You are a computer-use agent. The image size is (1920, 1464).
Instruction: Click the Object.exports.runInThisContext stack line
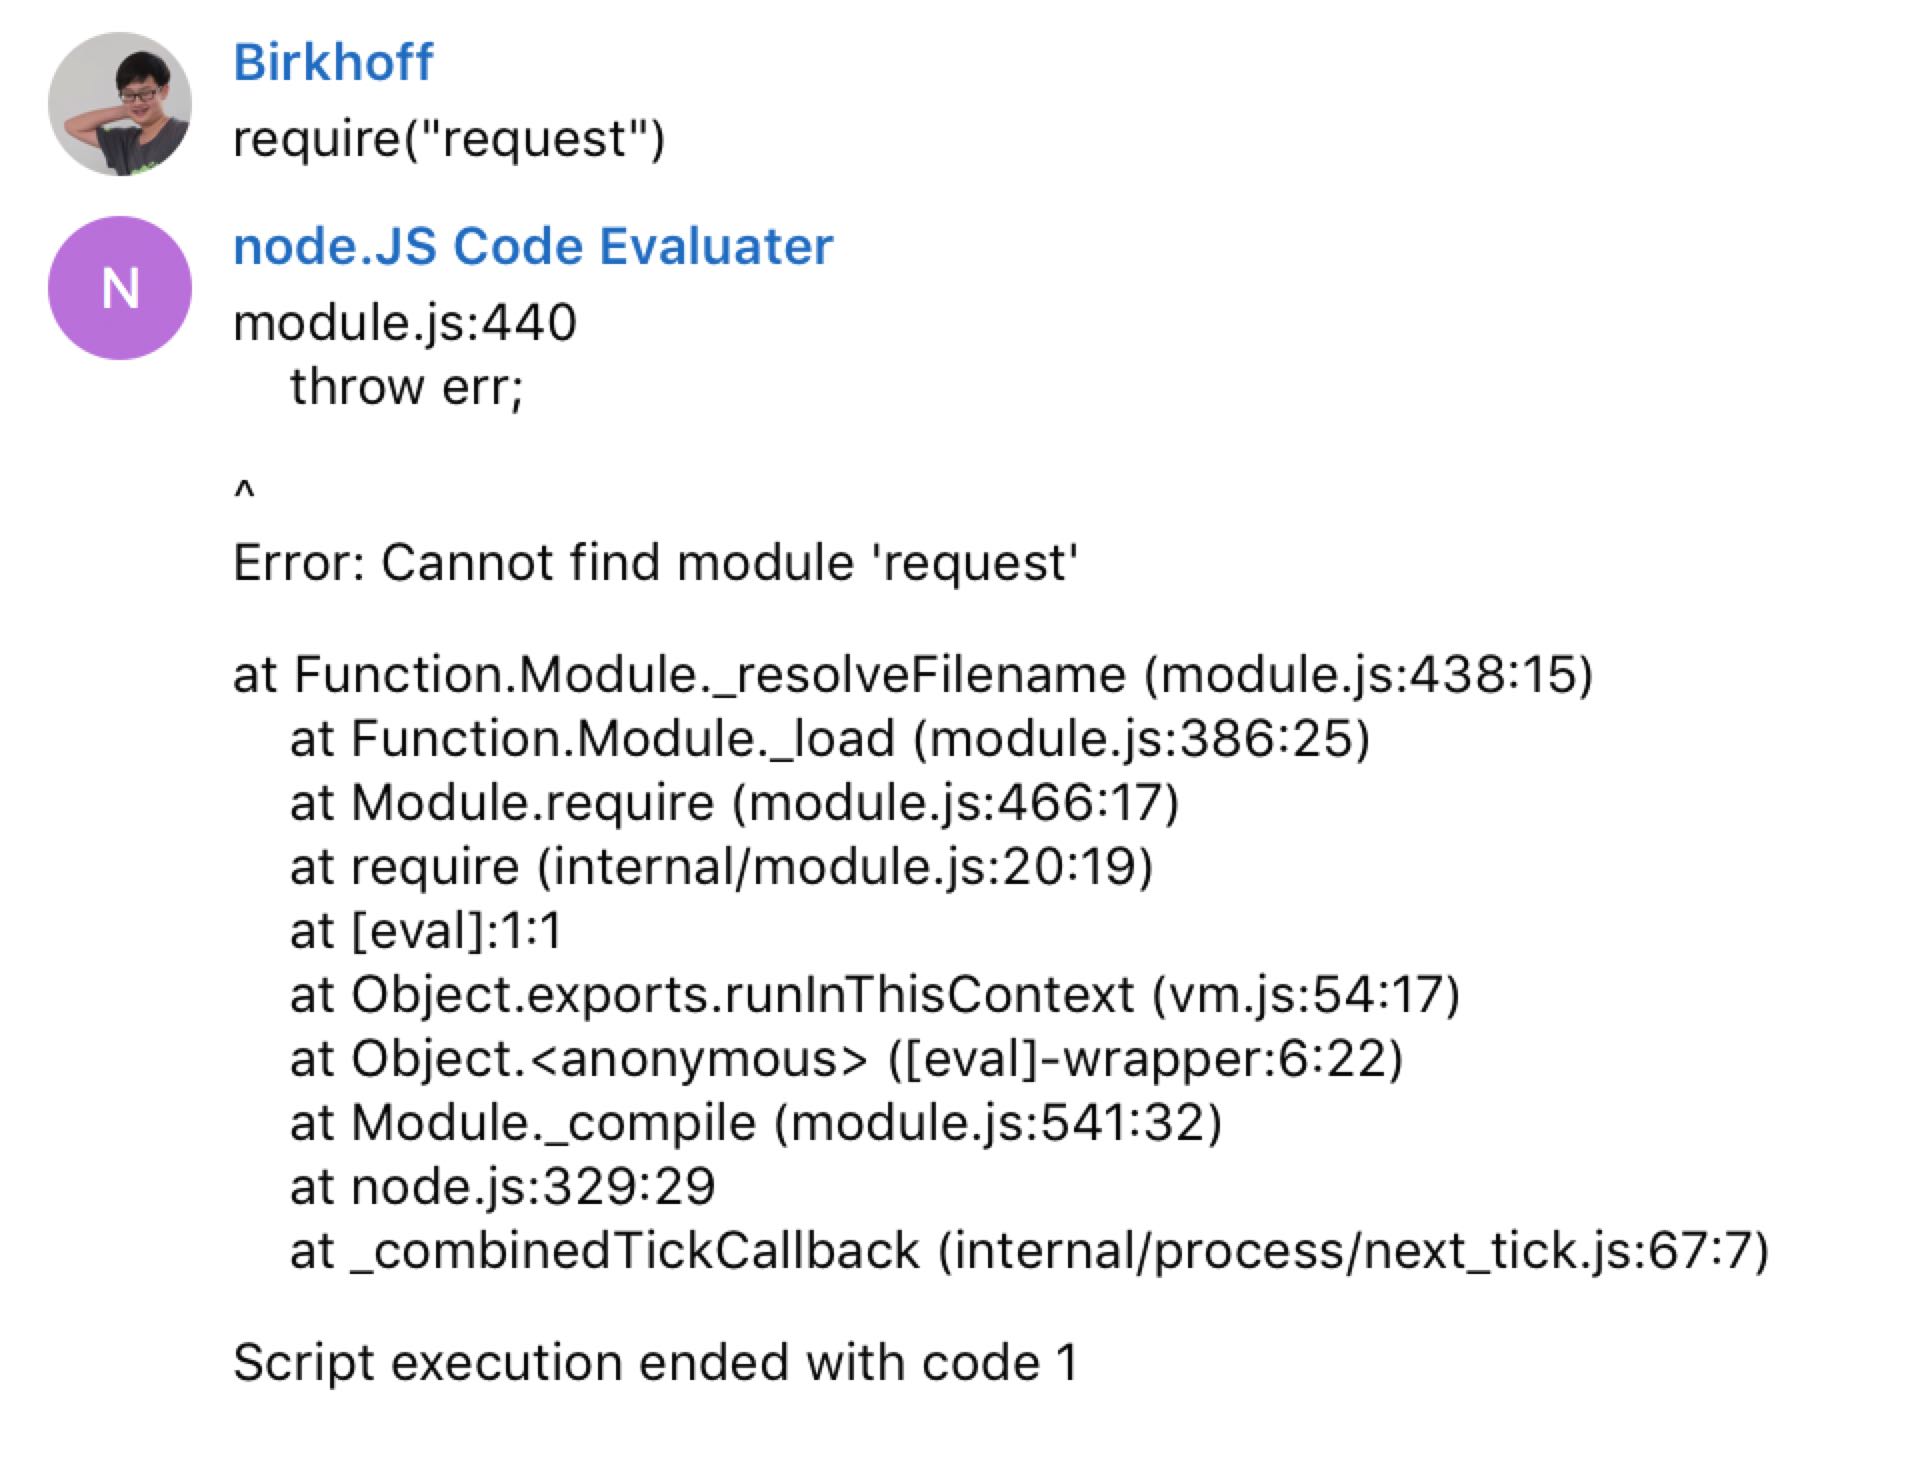click(875, 995)
